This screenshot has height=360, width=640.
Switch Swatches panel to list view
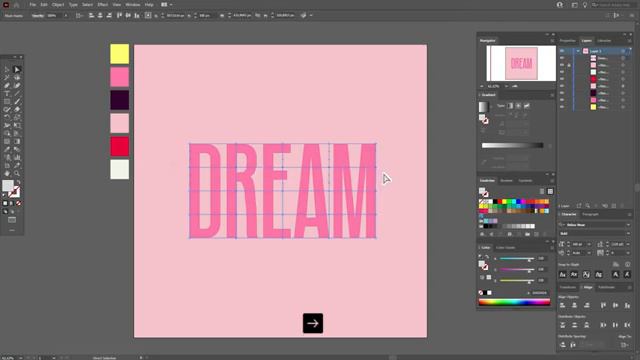[x=542, y=191]
